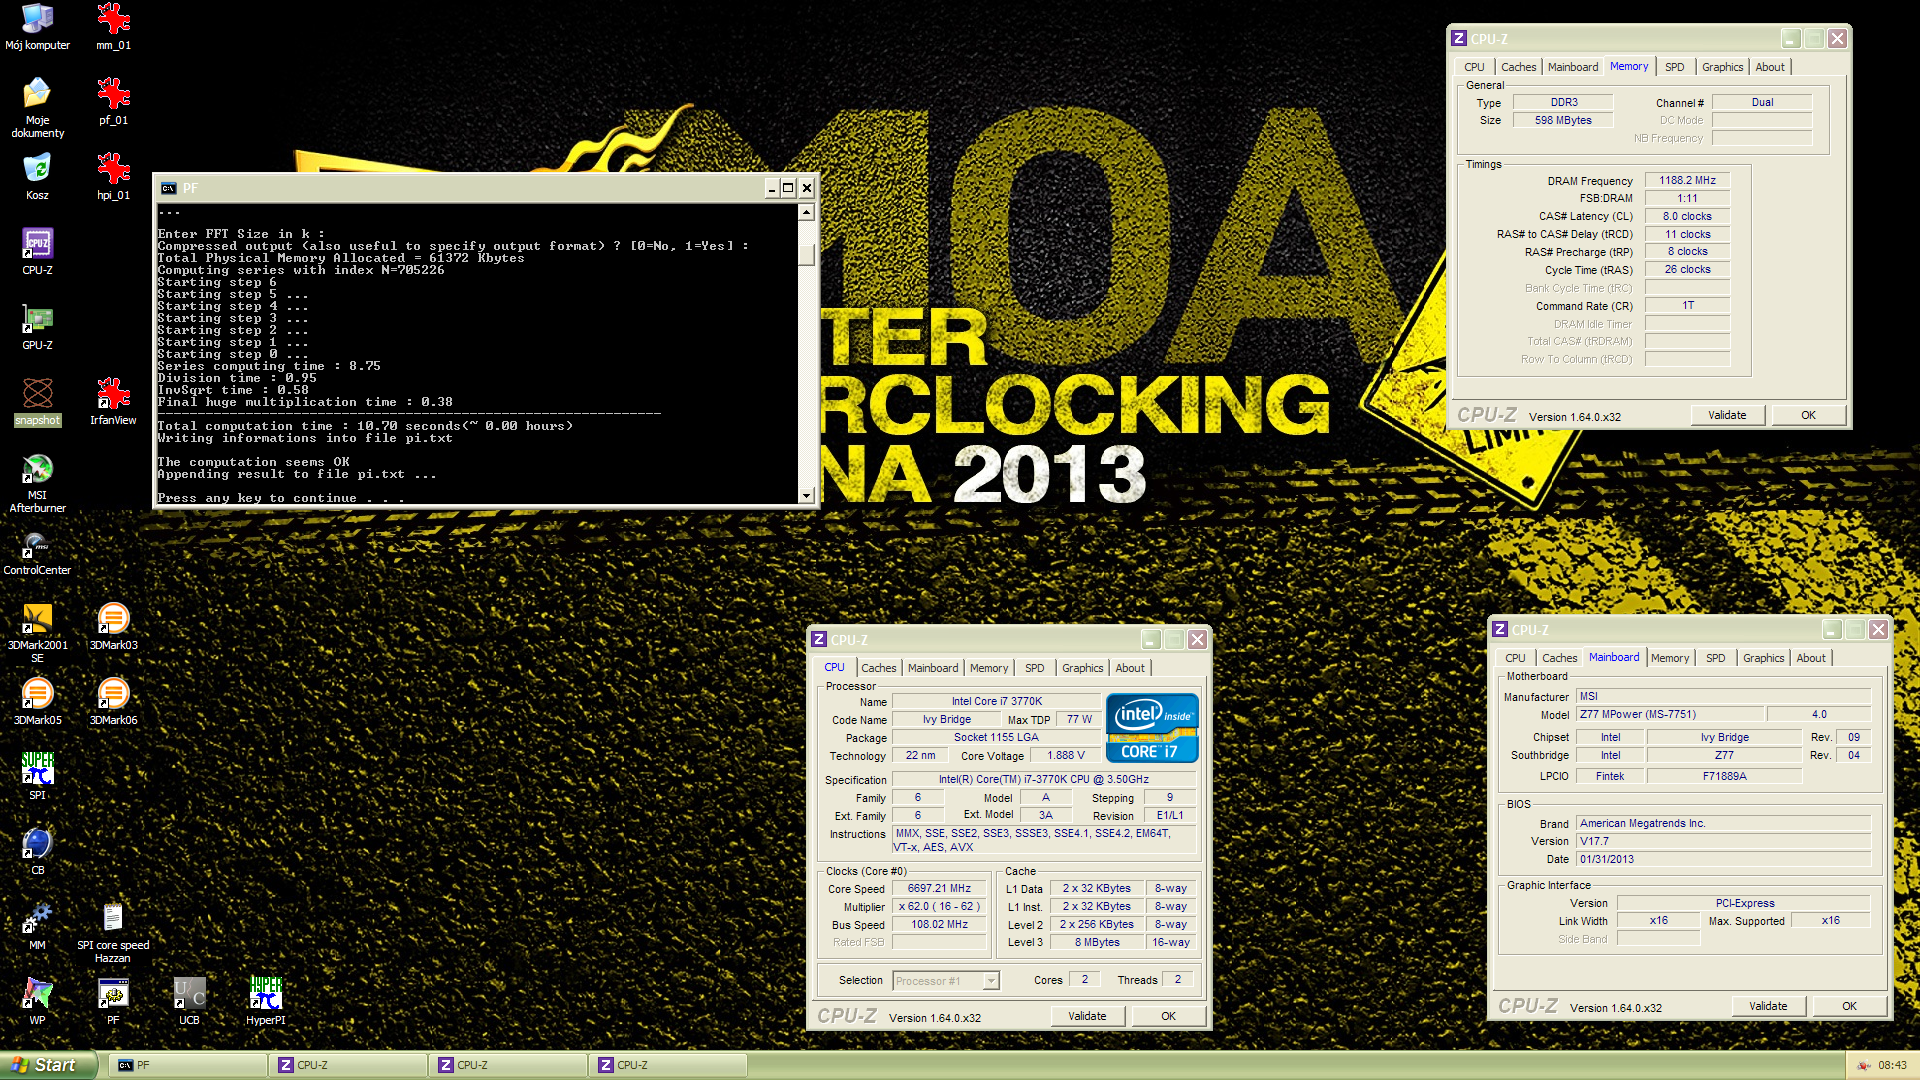Open MM desktop shortcut
1920x1080 pixels.
pos(37,927)
